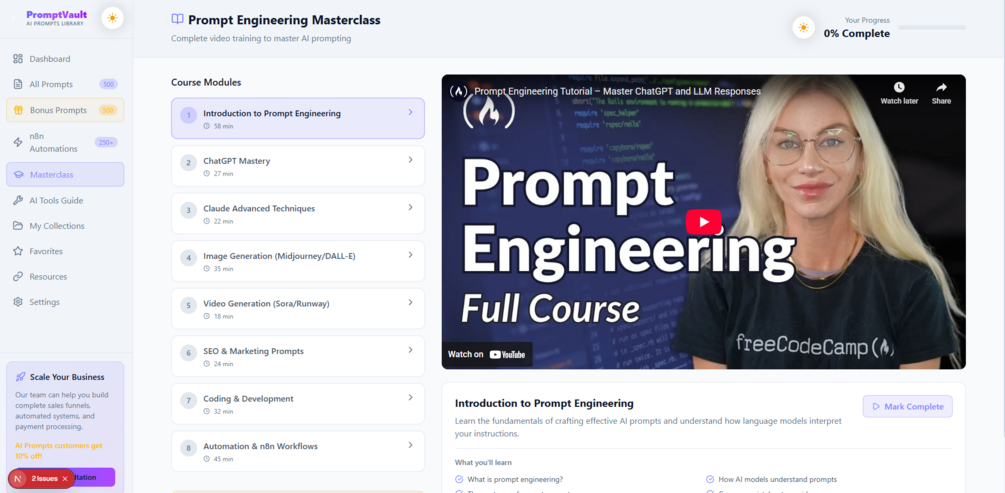
Task: Open the Resources page
Action: point(65,277)
